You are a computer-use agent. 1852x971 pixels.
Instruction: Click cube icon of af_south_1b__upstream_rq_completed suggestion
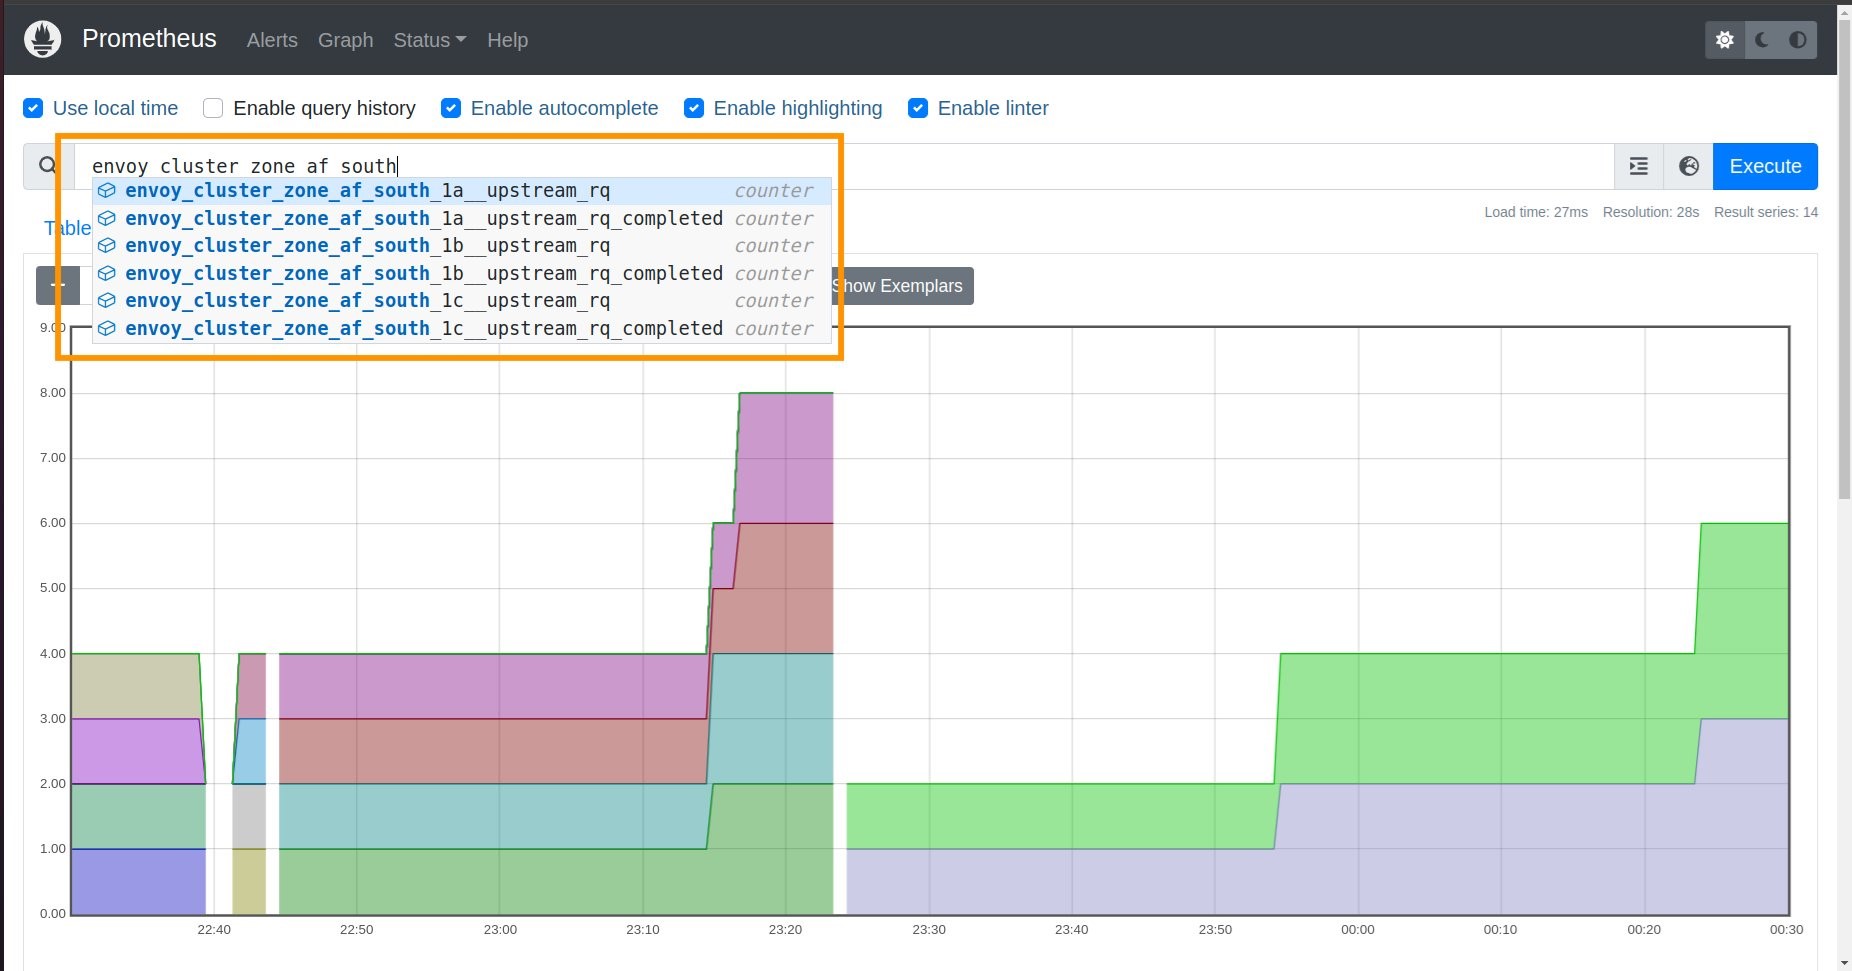(x=107, y=273)
